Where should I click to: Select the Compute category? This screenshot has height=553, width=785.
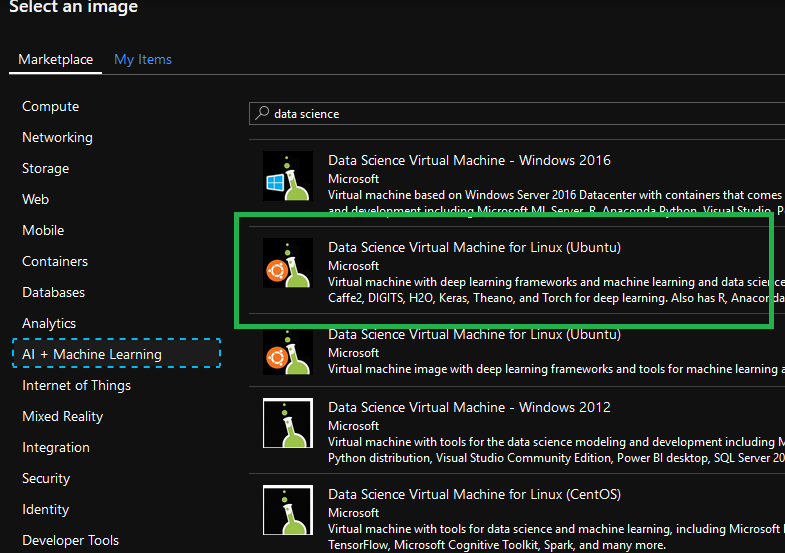tap(51, 107)
